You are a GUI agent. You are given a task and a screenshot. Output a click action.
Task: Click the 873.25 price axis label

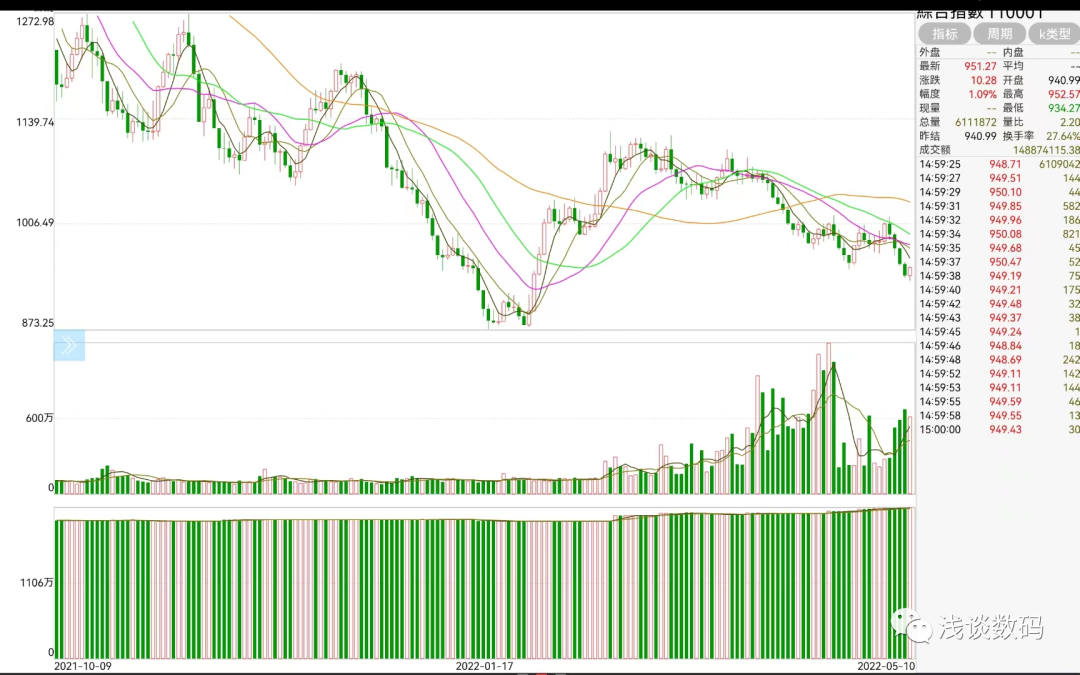tap(37, 323)
